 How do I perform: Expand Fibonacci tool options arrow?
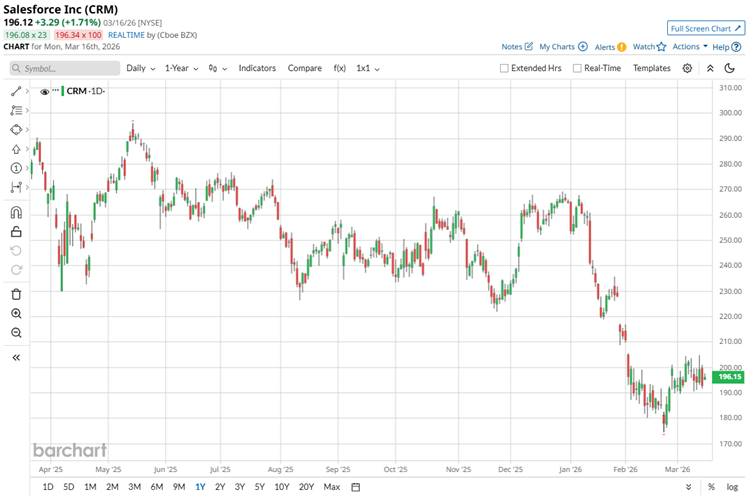(27, 111)
